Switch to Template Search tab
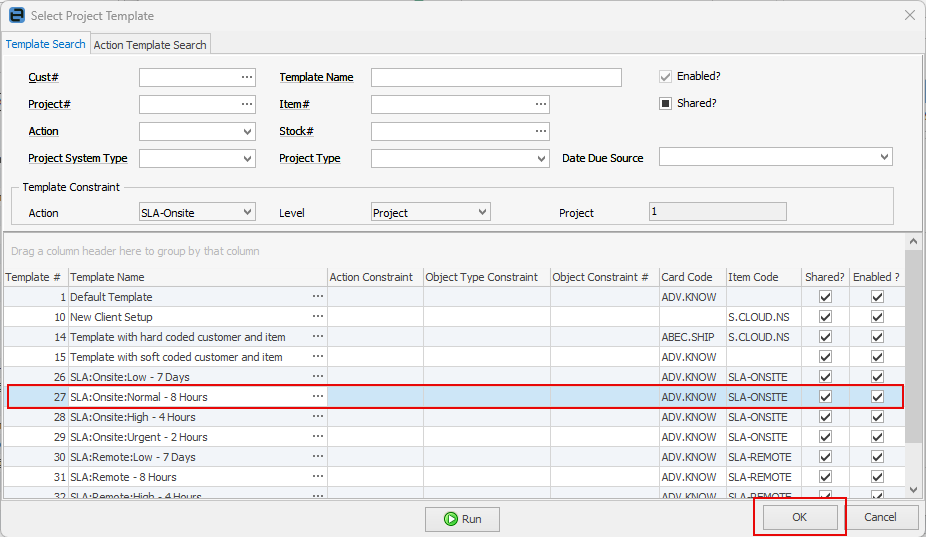 [x=45, y=44]
